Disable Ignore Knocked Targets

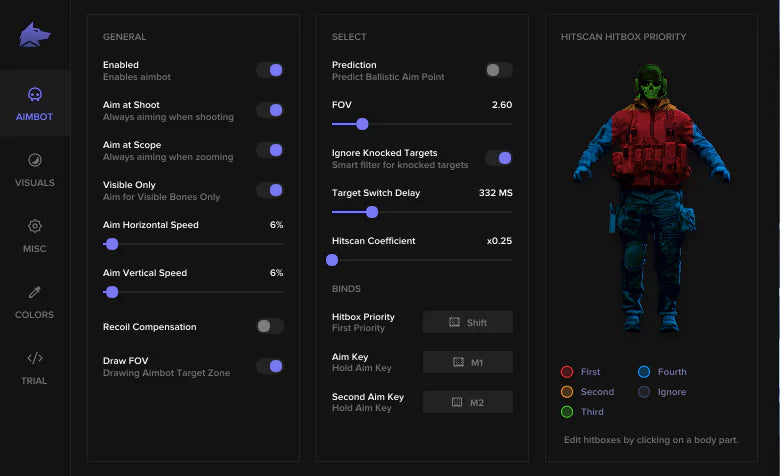[x=499, y=158]
